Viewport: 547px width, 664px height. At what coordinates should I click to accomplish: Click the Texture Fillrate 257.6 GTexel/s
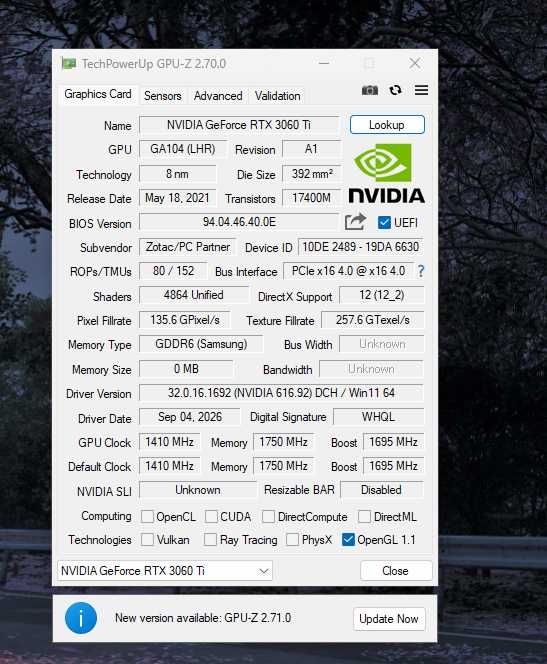pyautogui.click(x=373, y=320)
